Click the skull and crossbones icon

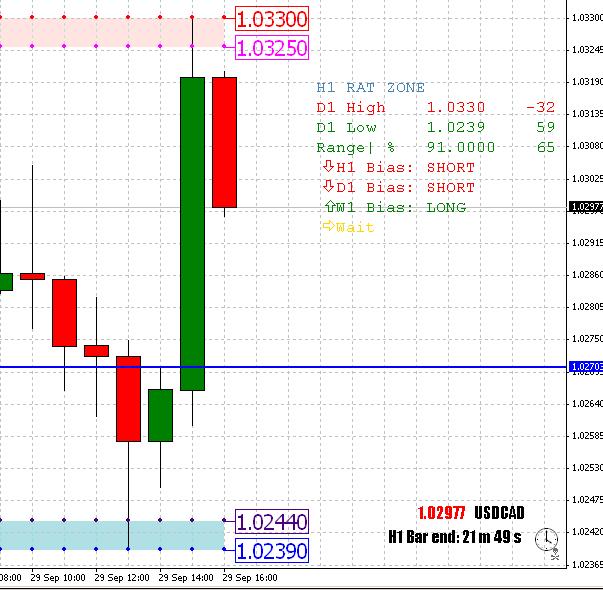point(555,554)
